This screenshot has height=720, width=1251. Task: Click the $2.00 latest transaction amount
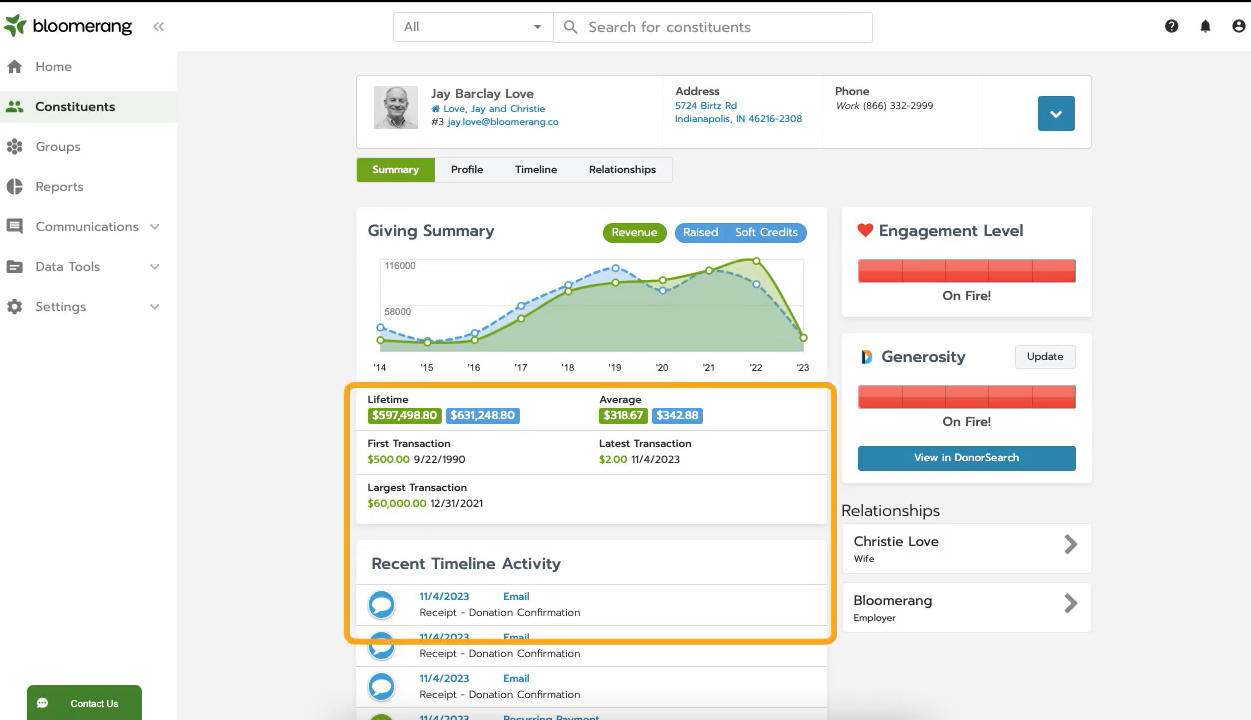pyautogui.click(x=613, y=460)
